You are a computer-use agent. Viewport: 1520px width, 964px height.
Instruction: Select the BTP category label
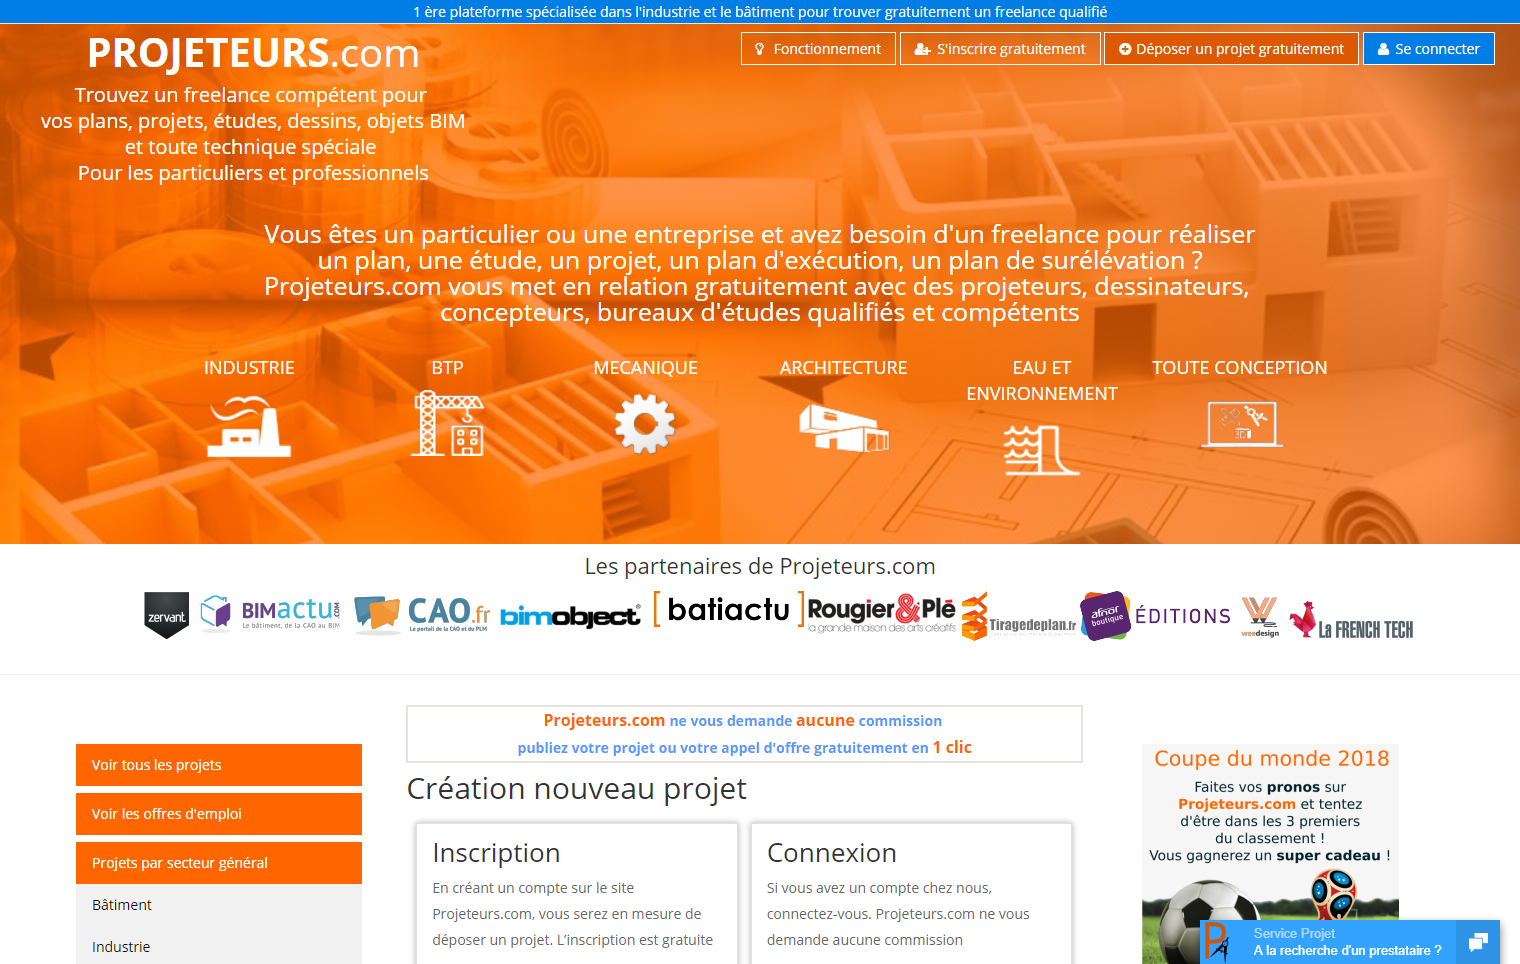[x=447, y=368]
